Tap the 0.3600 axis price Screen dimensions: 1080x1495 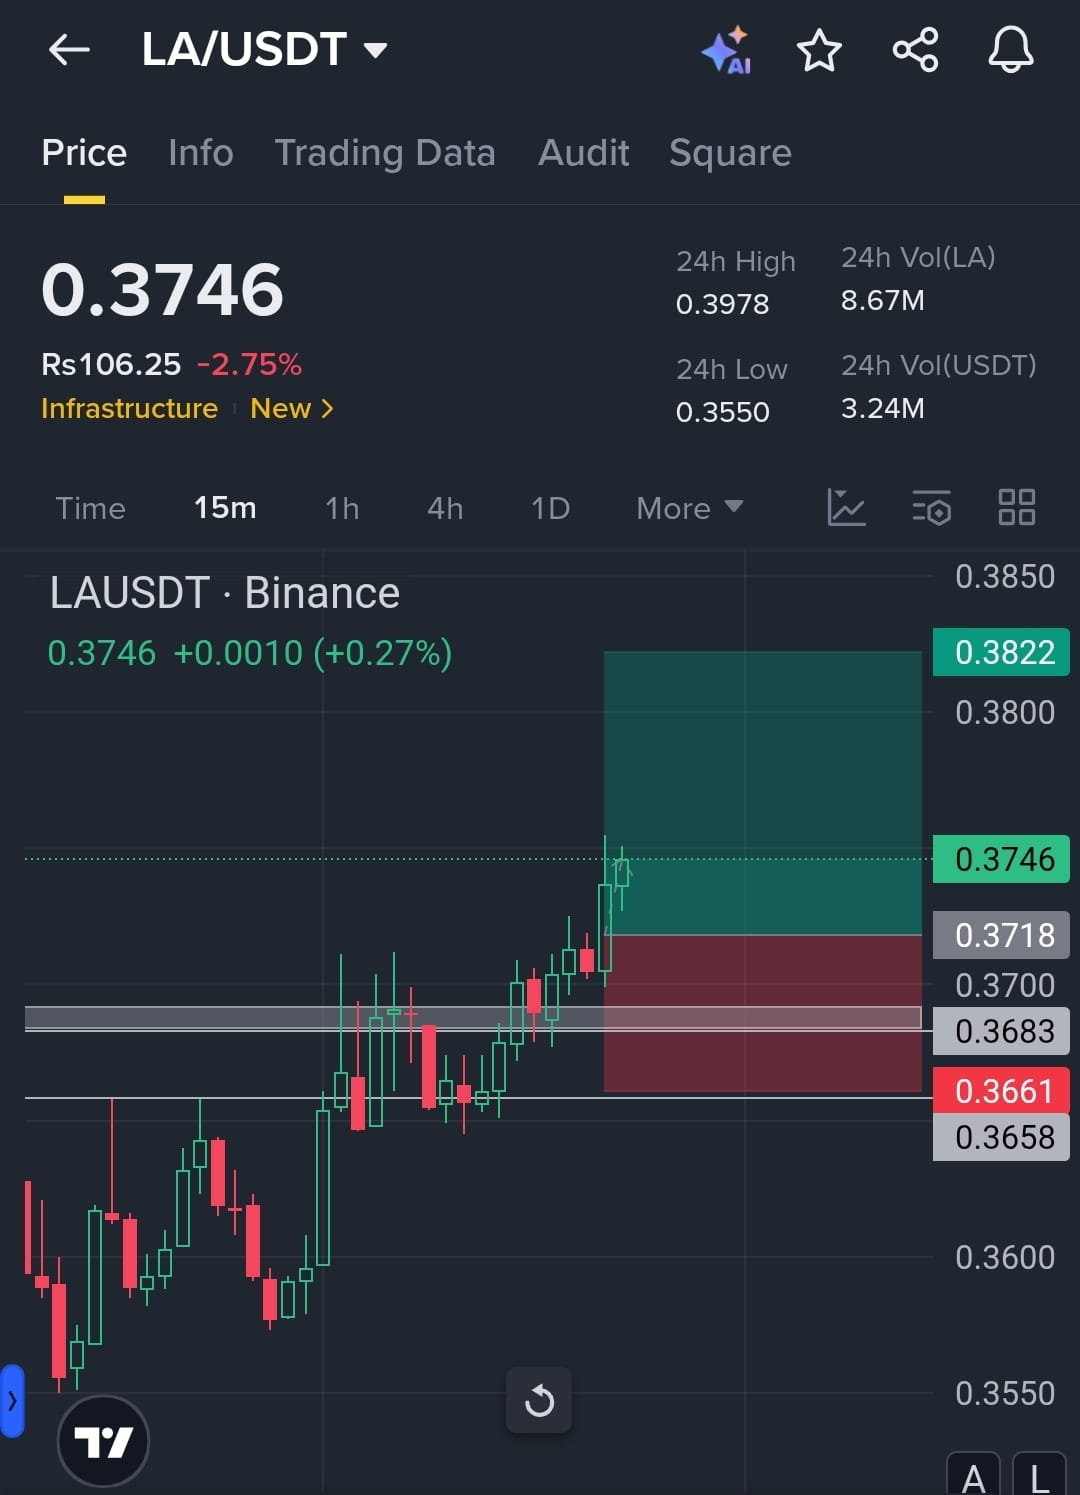(x=1005, y=1258)
